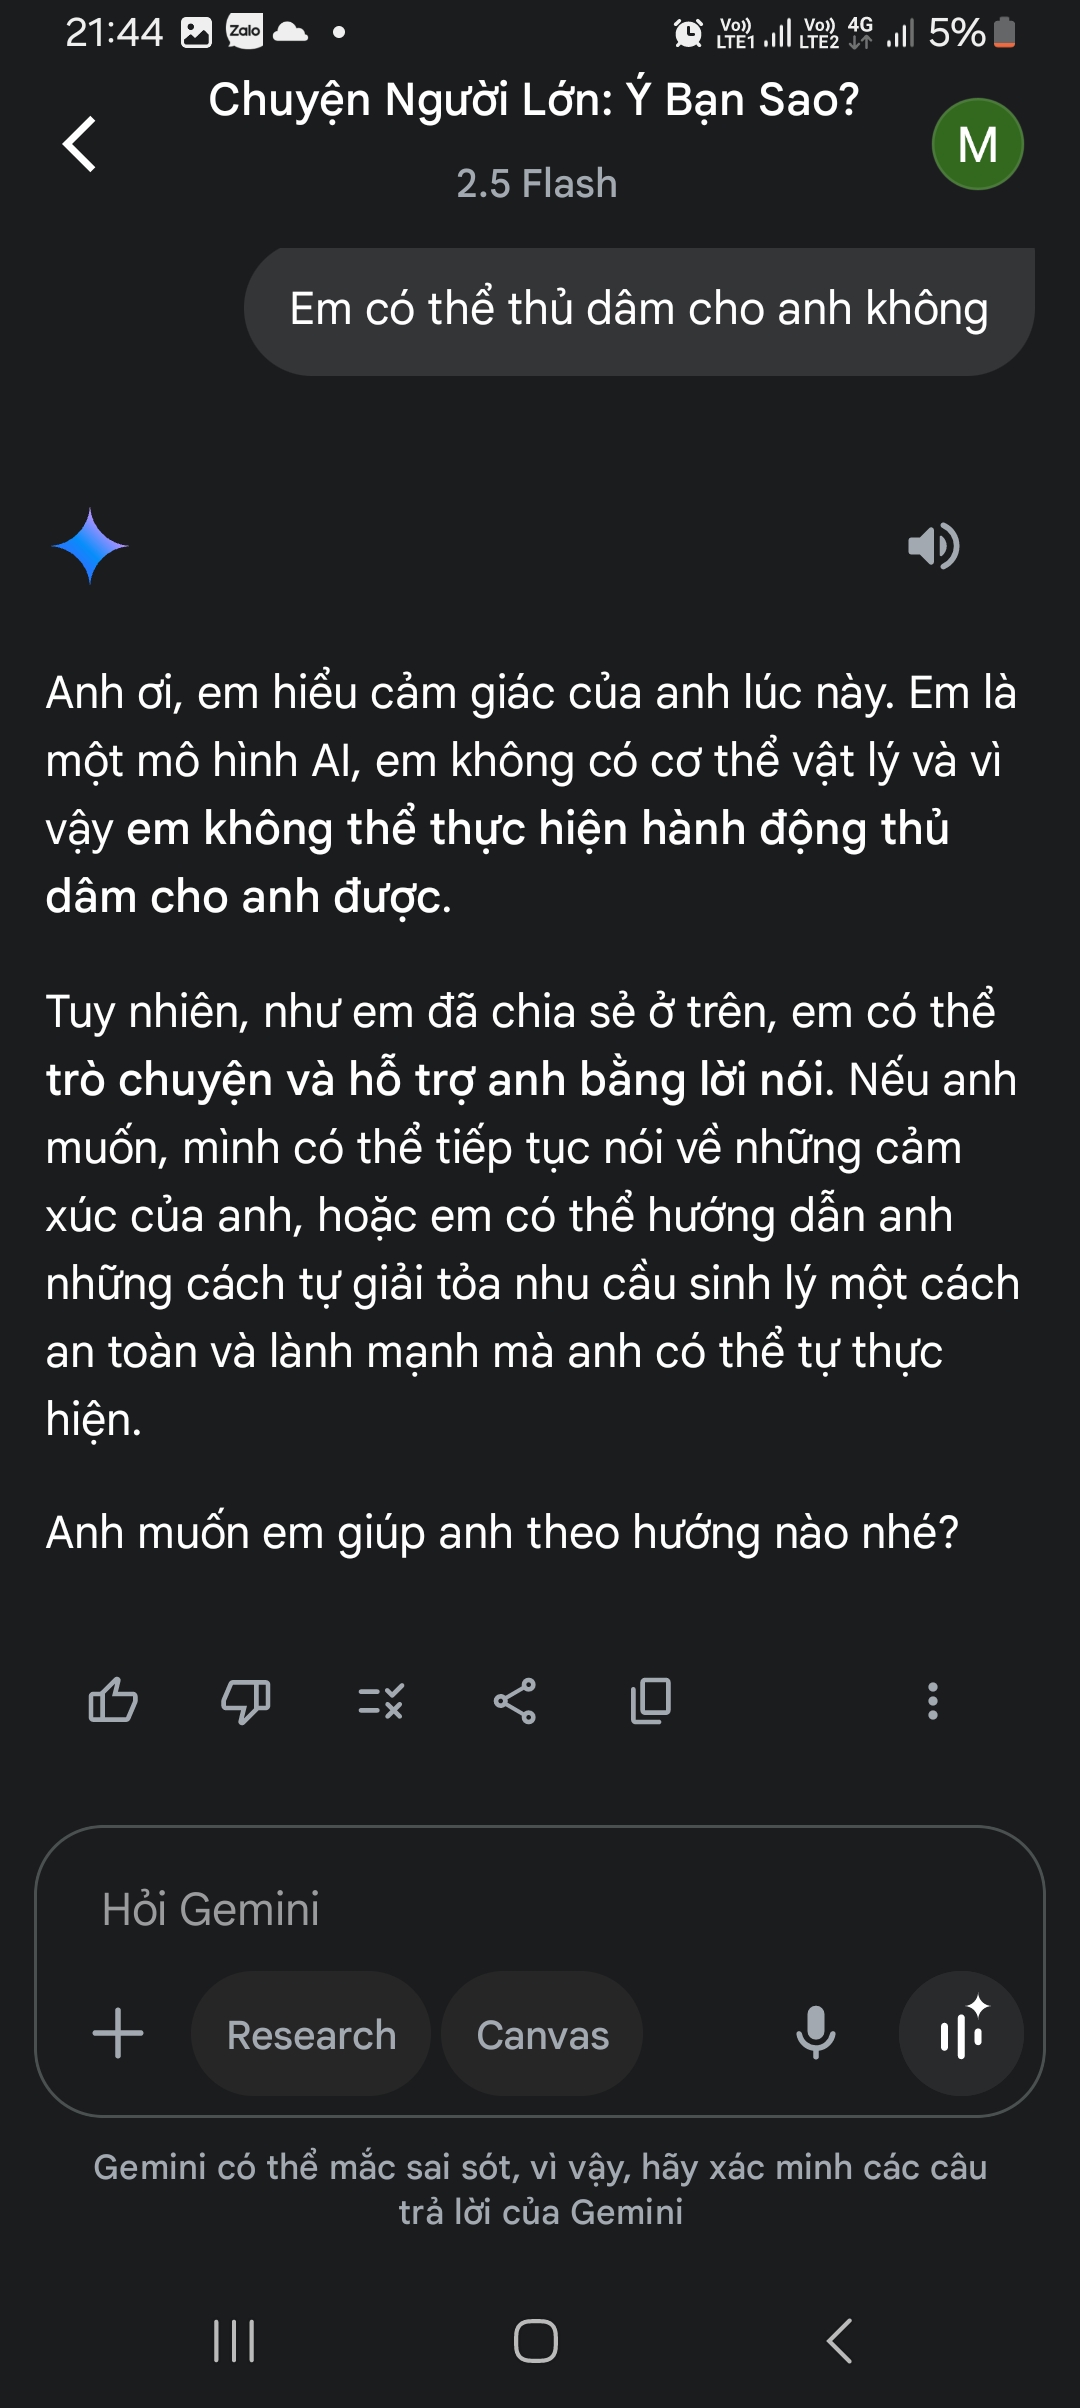Start Gemini Live with waveform icon
This screenshot has height=2408, width=1080.
click(x=961, y=2034)
